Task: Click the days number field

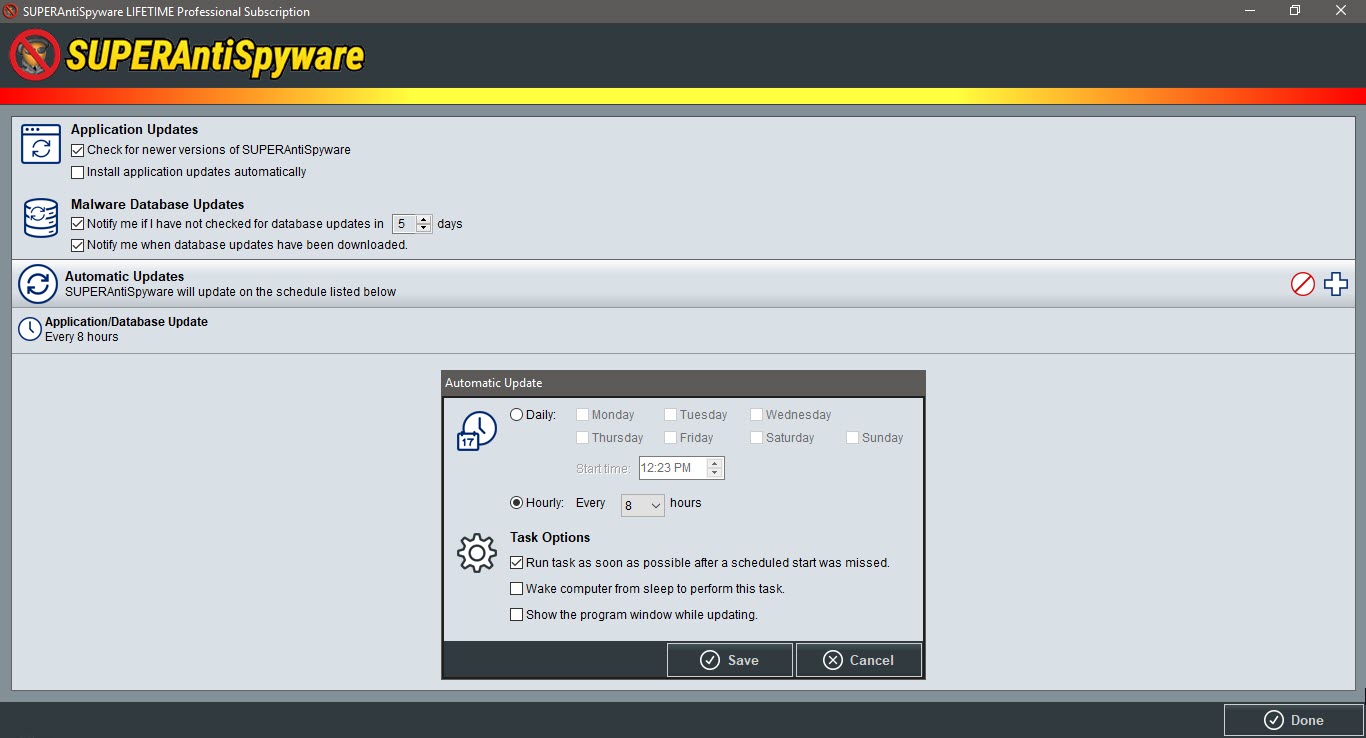Action: [405, 224]
